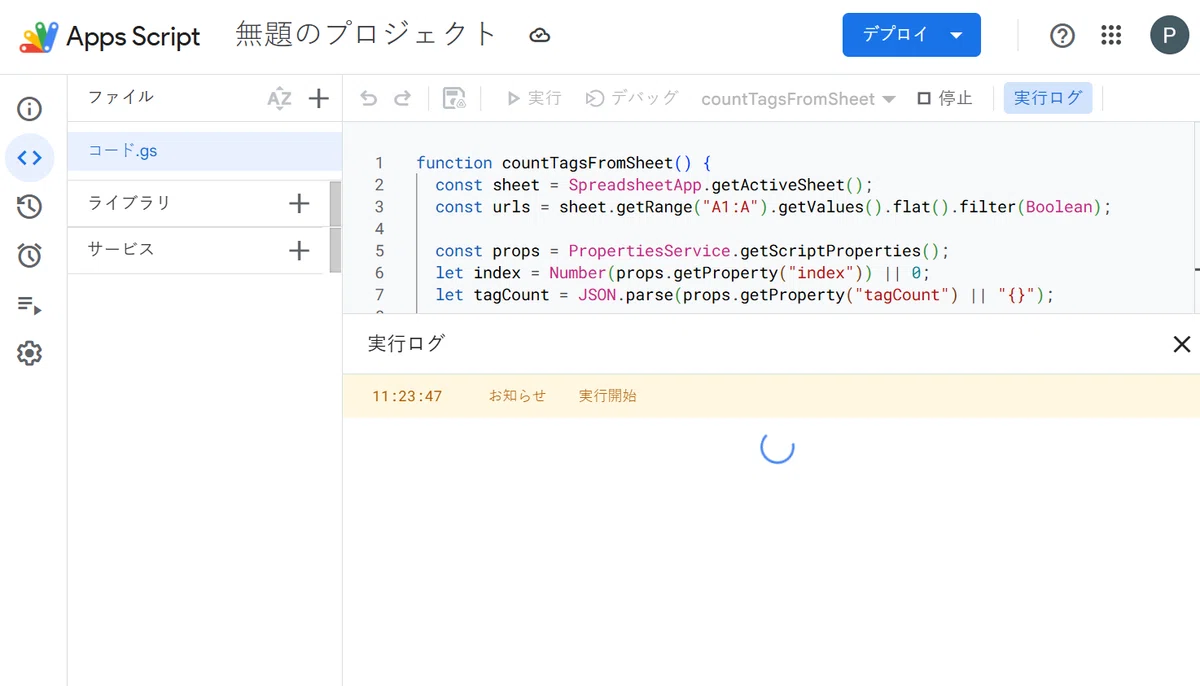The image size is (1200, 686).
Task: Open the Triggers alarm clock icon
Action: [x=30, y=256]
